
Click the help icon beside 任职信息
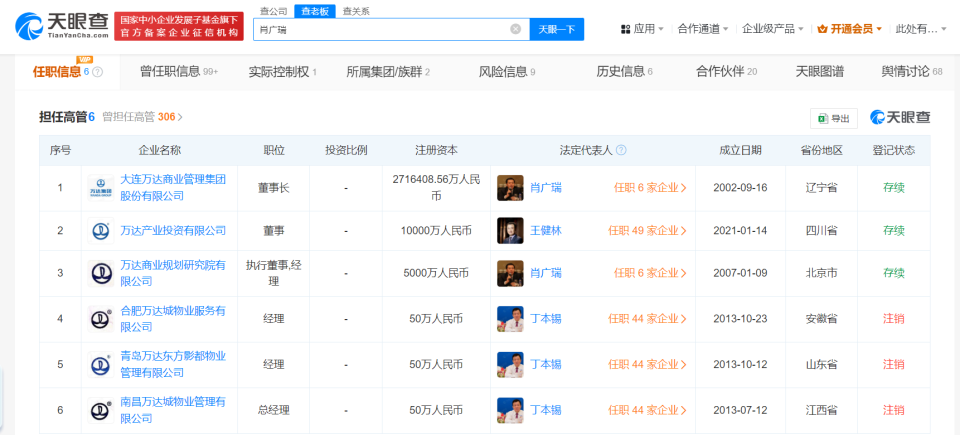coord(98,72)
